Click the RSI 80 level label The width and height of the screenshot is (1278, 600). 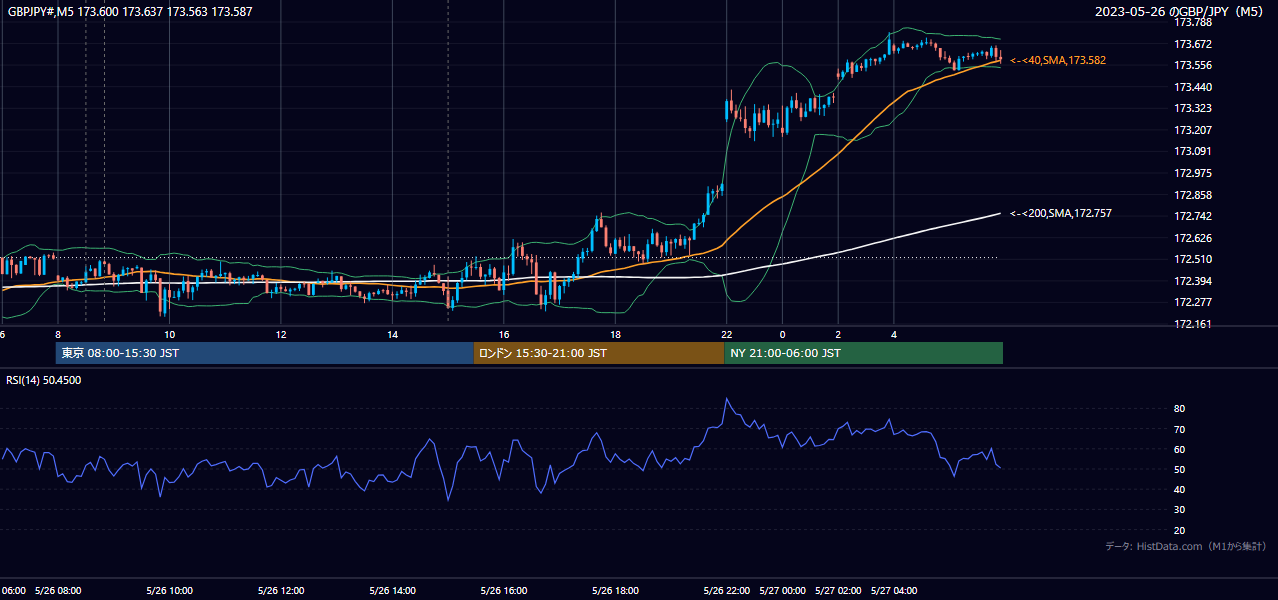point(1180,409)
